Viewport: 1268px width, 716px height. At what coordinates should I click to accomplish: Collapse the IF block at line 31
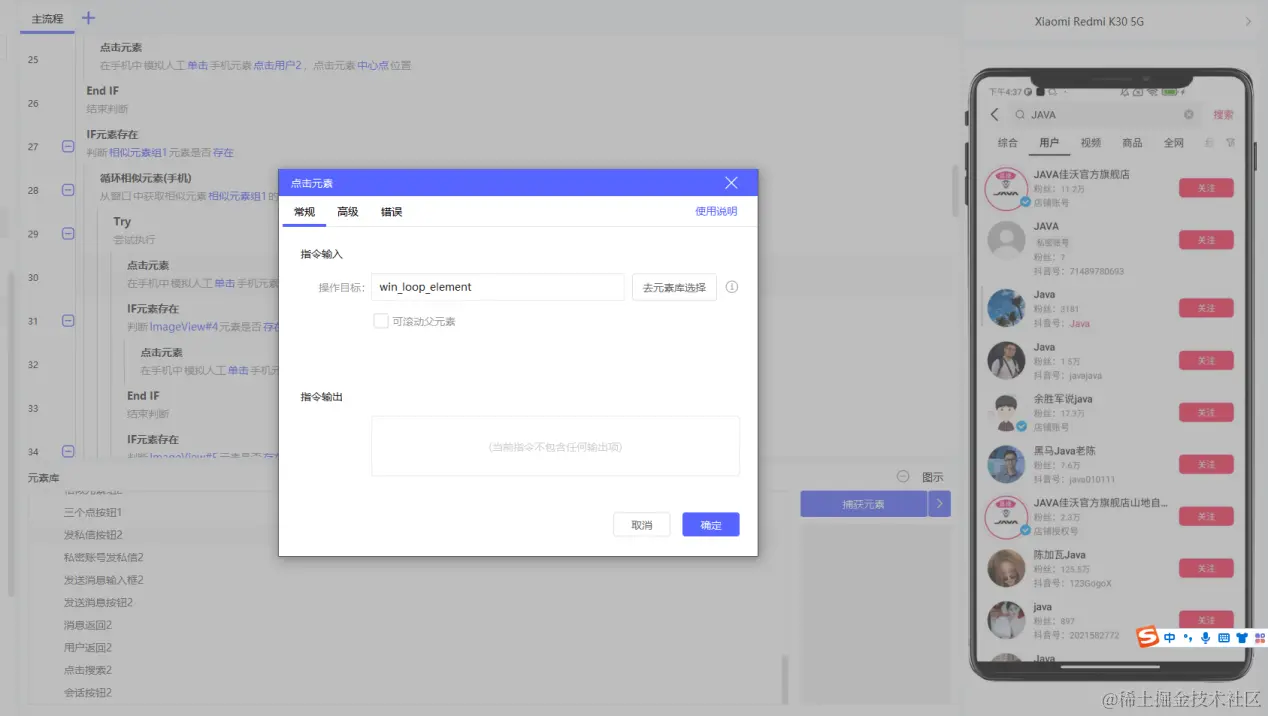pos(68,321)
